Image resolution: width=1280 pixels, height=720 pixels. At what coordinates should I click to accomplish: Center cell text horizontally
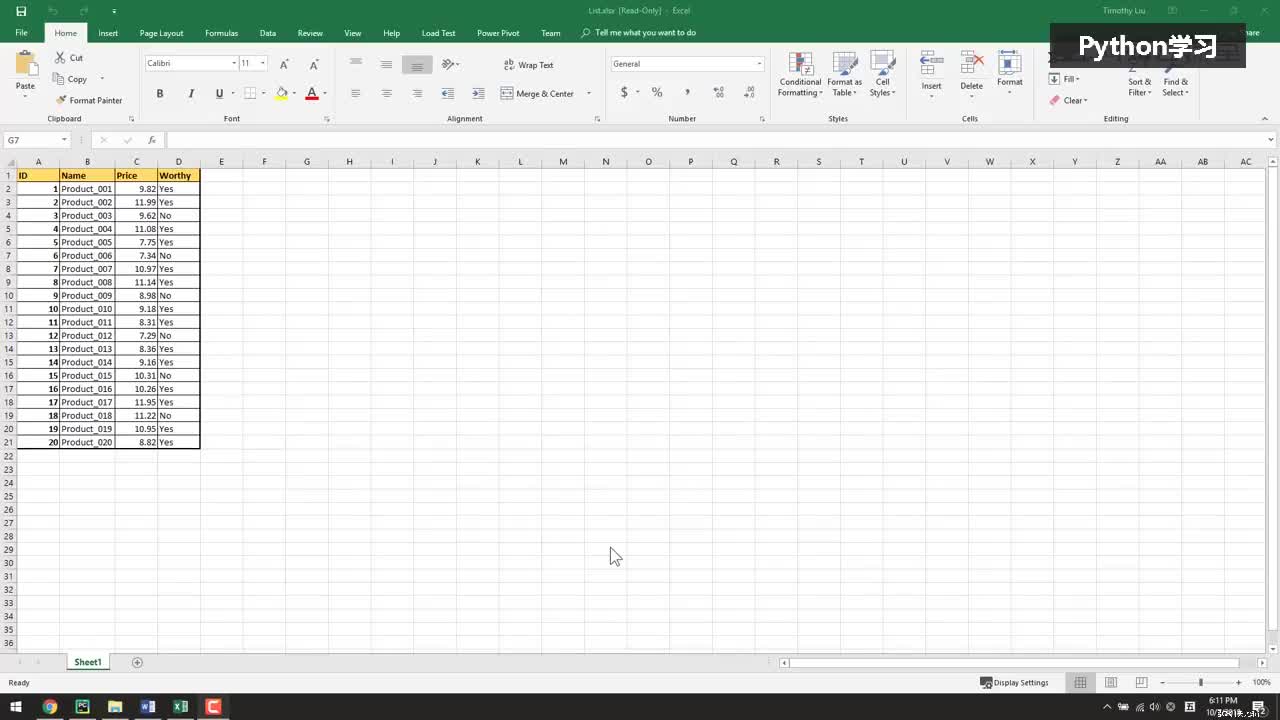point(386,93)
